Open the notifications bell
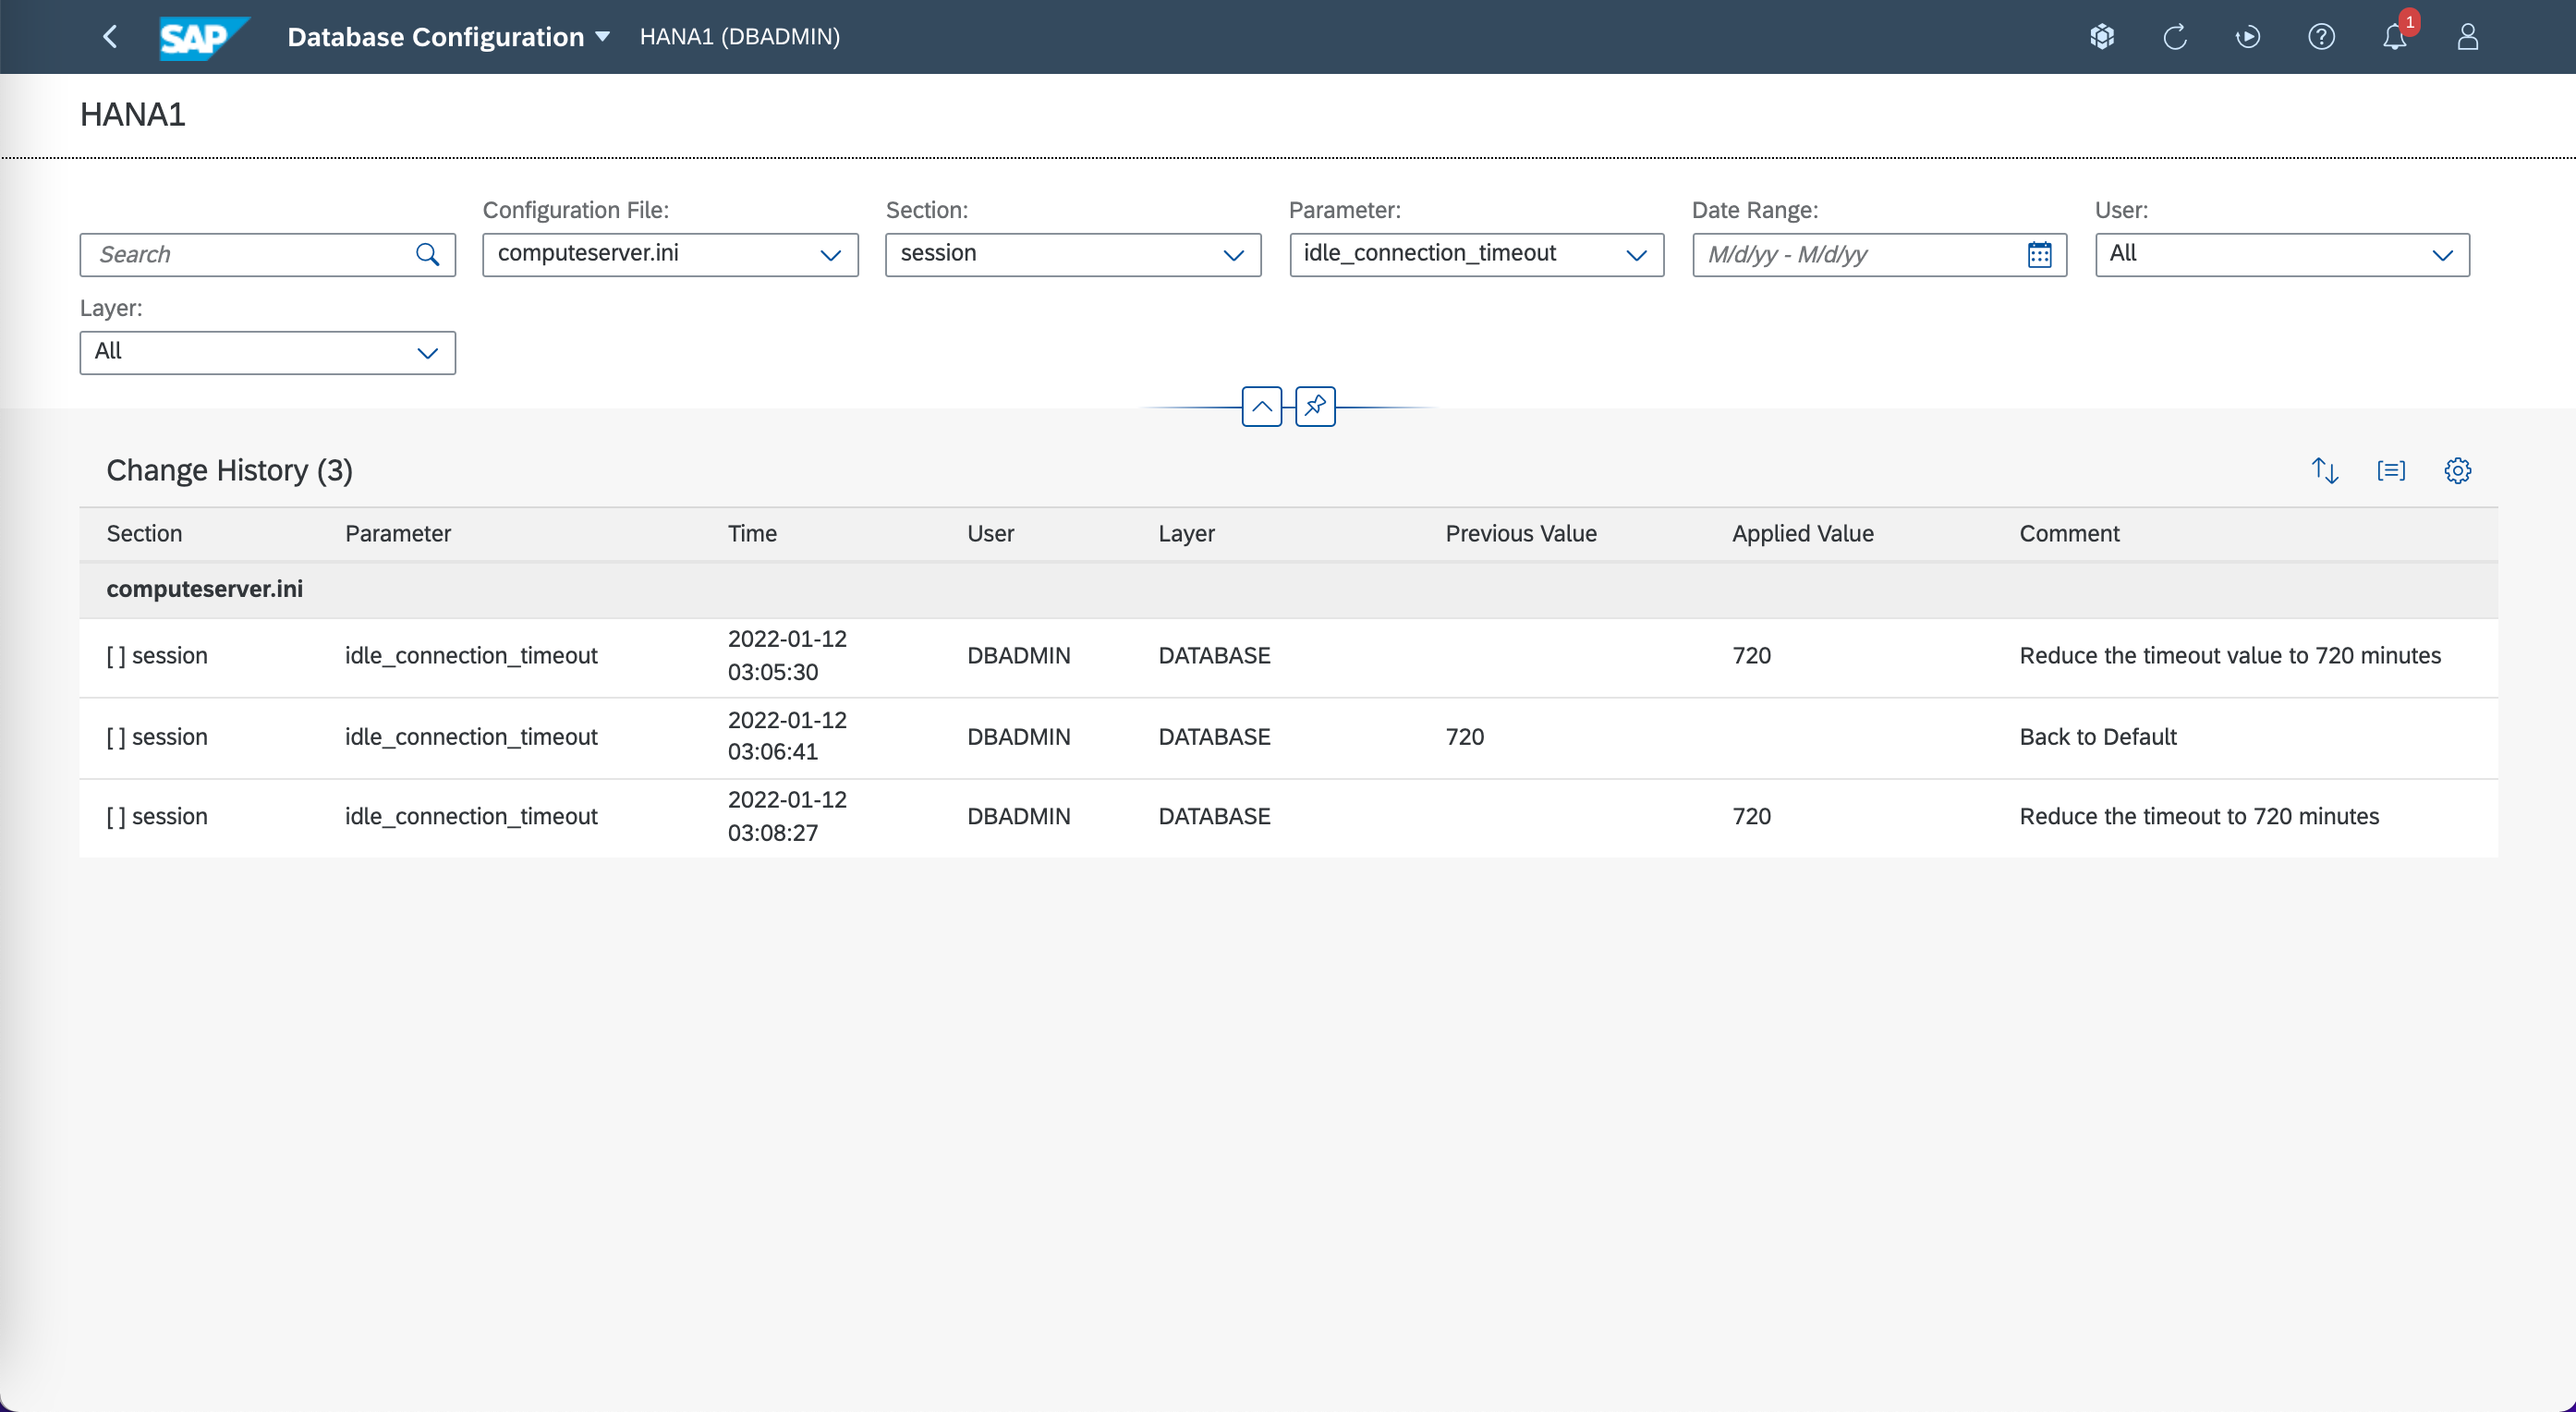The width and height of the screenshot is (2576, 1412). click(2394, 37)
